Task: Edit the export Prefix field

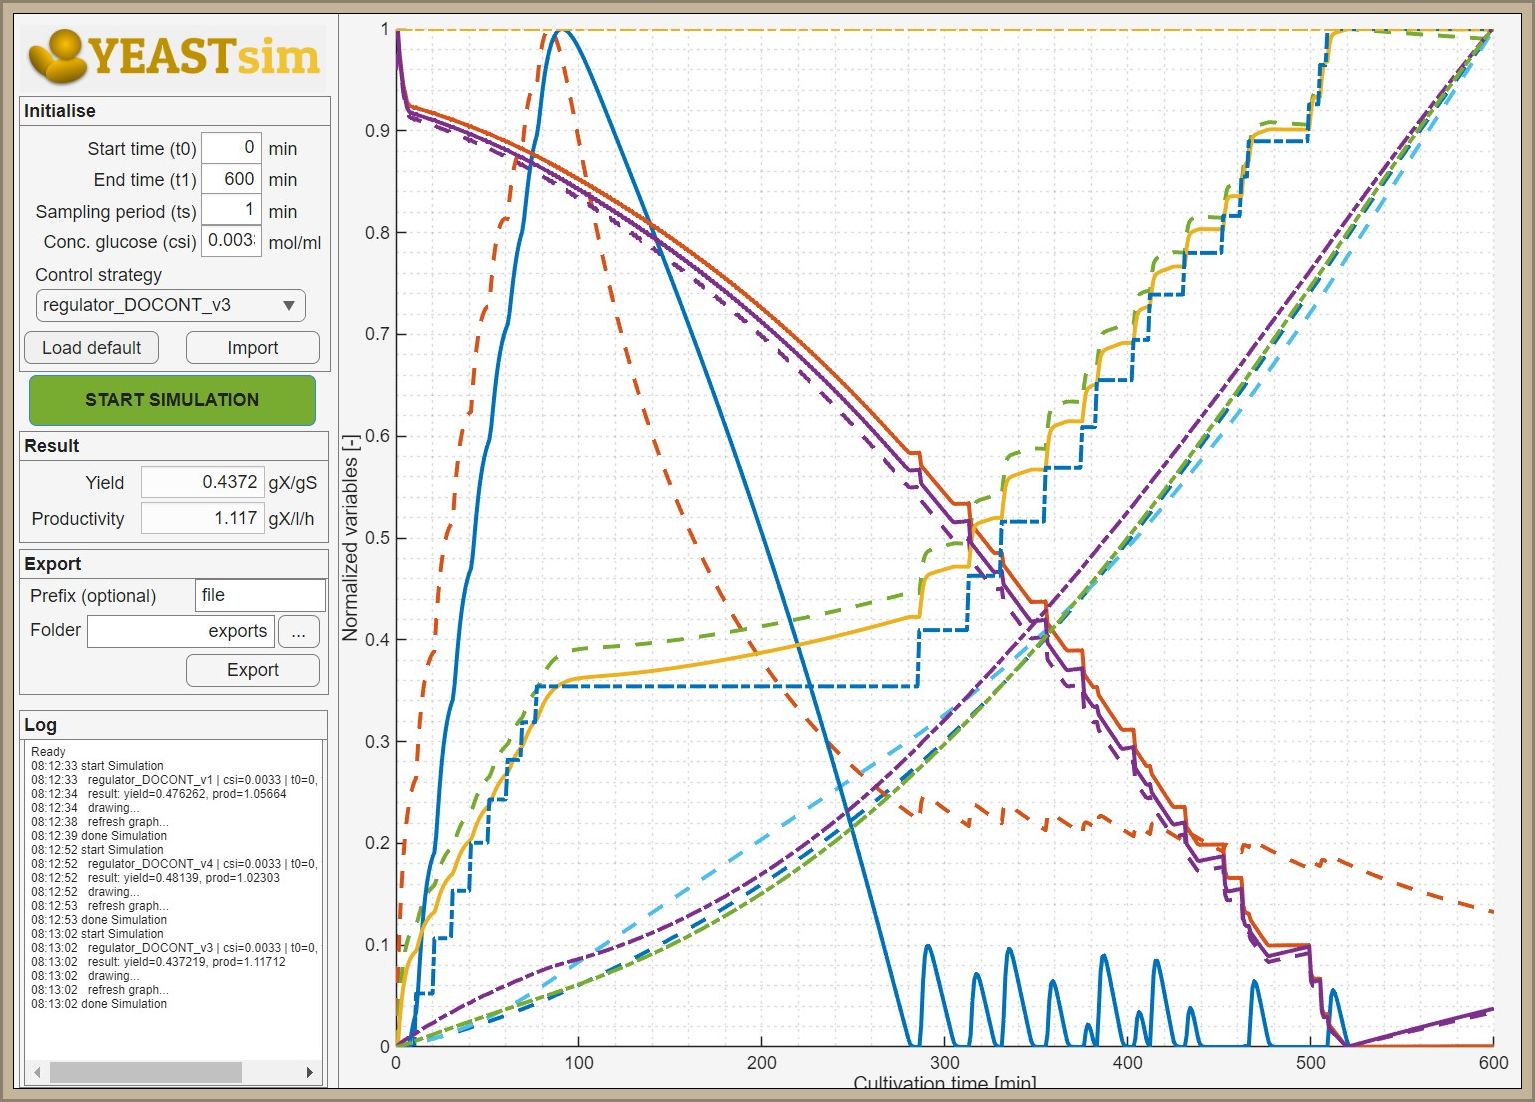Action: 260,595
